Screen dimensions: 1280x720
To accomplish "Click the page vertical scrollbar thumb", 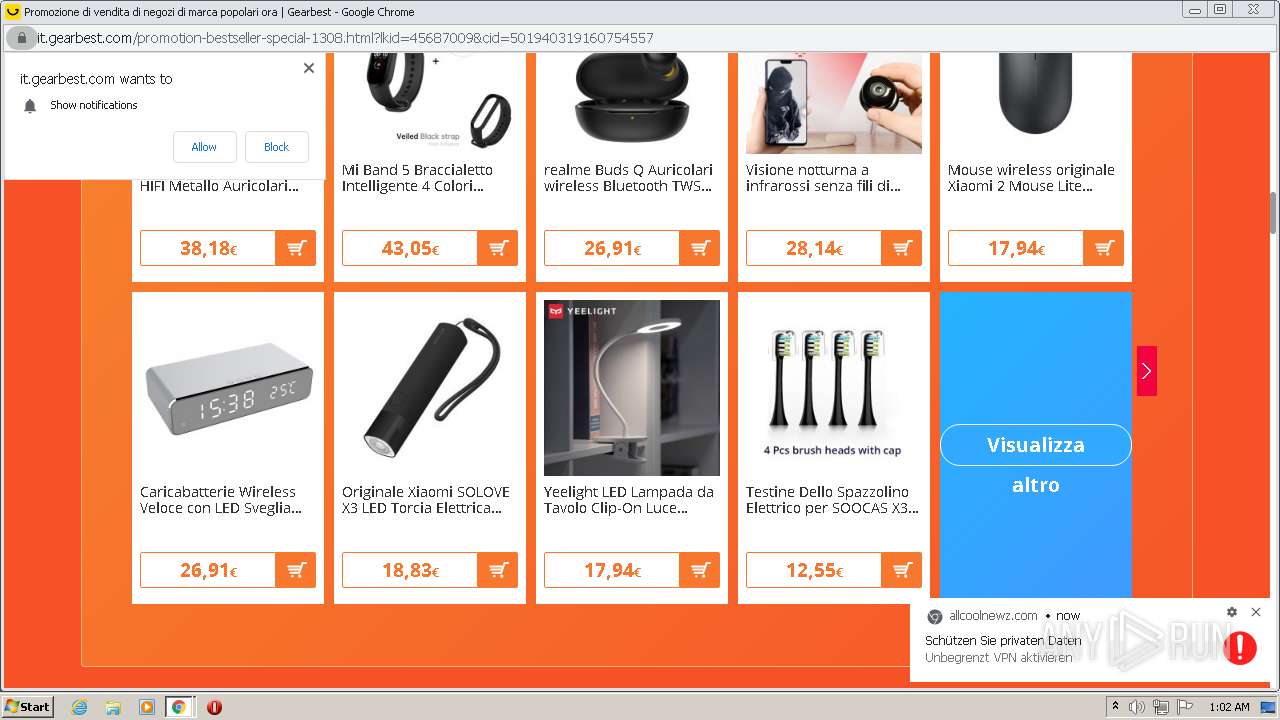I will tap(1273, 211).
